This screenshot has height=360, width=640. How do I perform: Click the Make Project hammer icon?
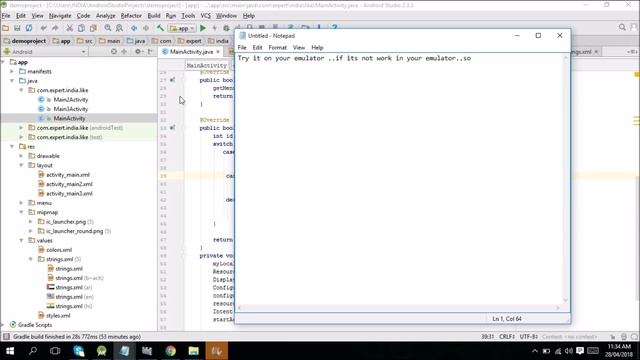(x=160, y=28)
